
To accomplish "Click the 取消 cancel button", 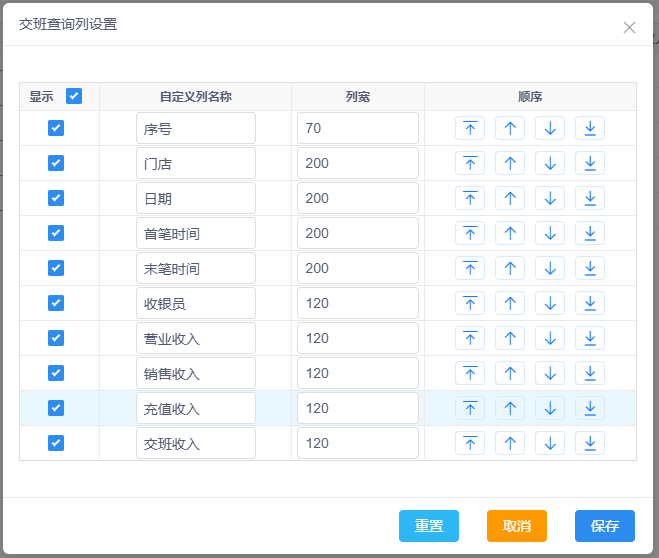I will pos(517,526).
